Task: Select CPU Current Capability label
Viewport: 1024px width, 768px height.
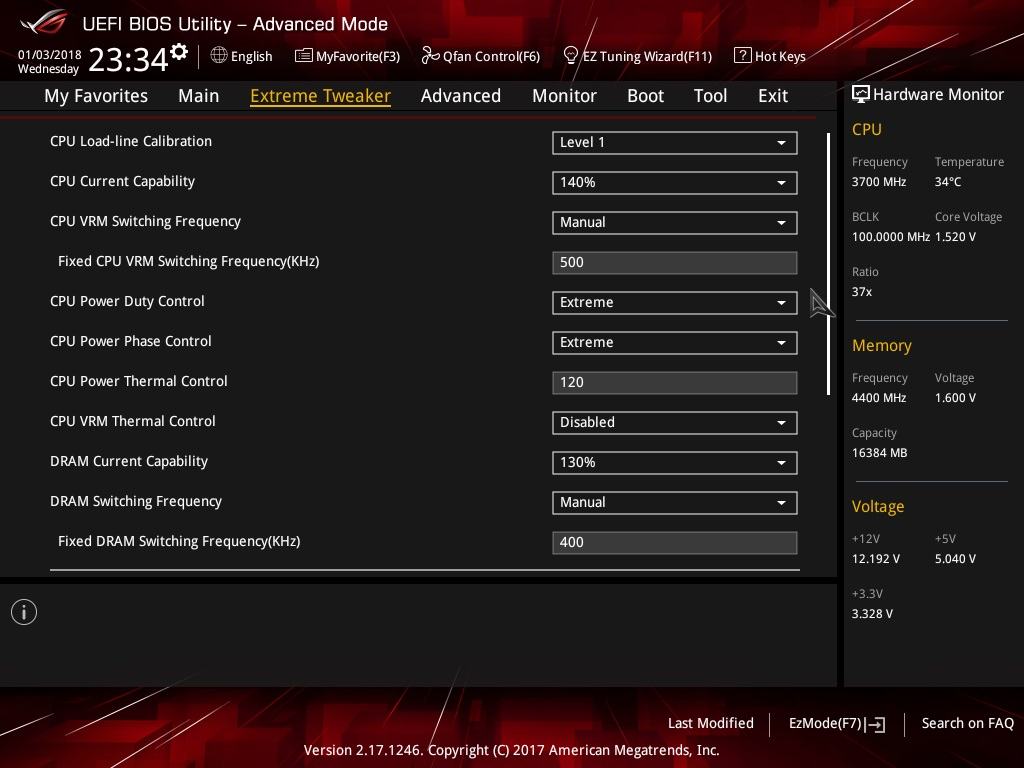Action: click(x=122, y=182)
